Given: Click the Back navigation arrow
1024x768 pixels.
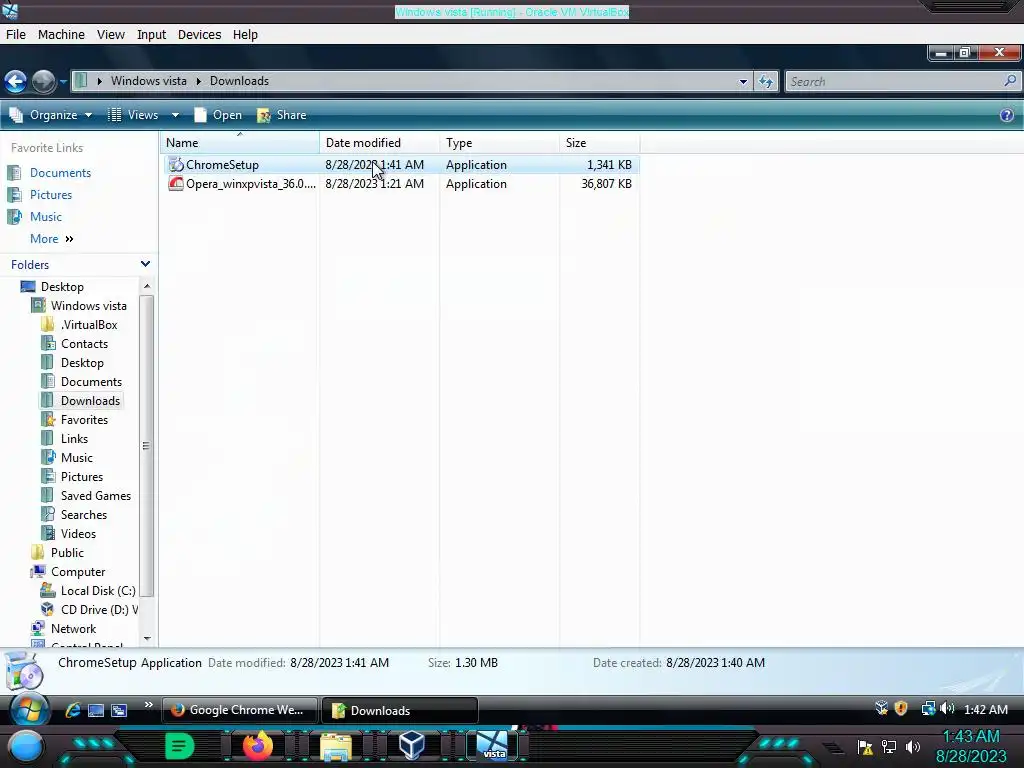Looking at the screenshot, I should point(16,81).
